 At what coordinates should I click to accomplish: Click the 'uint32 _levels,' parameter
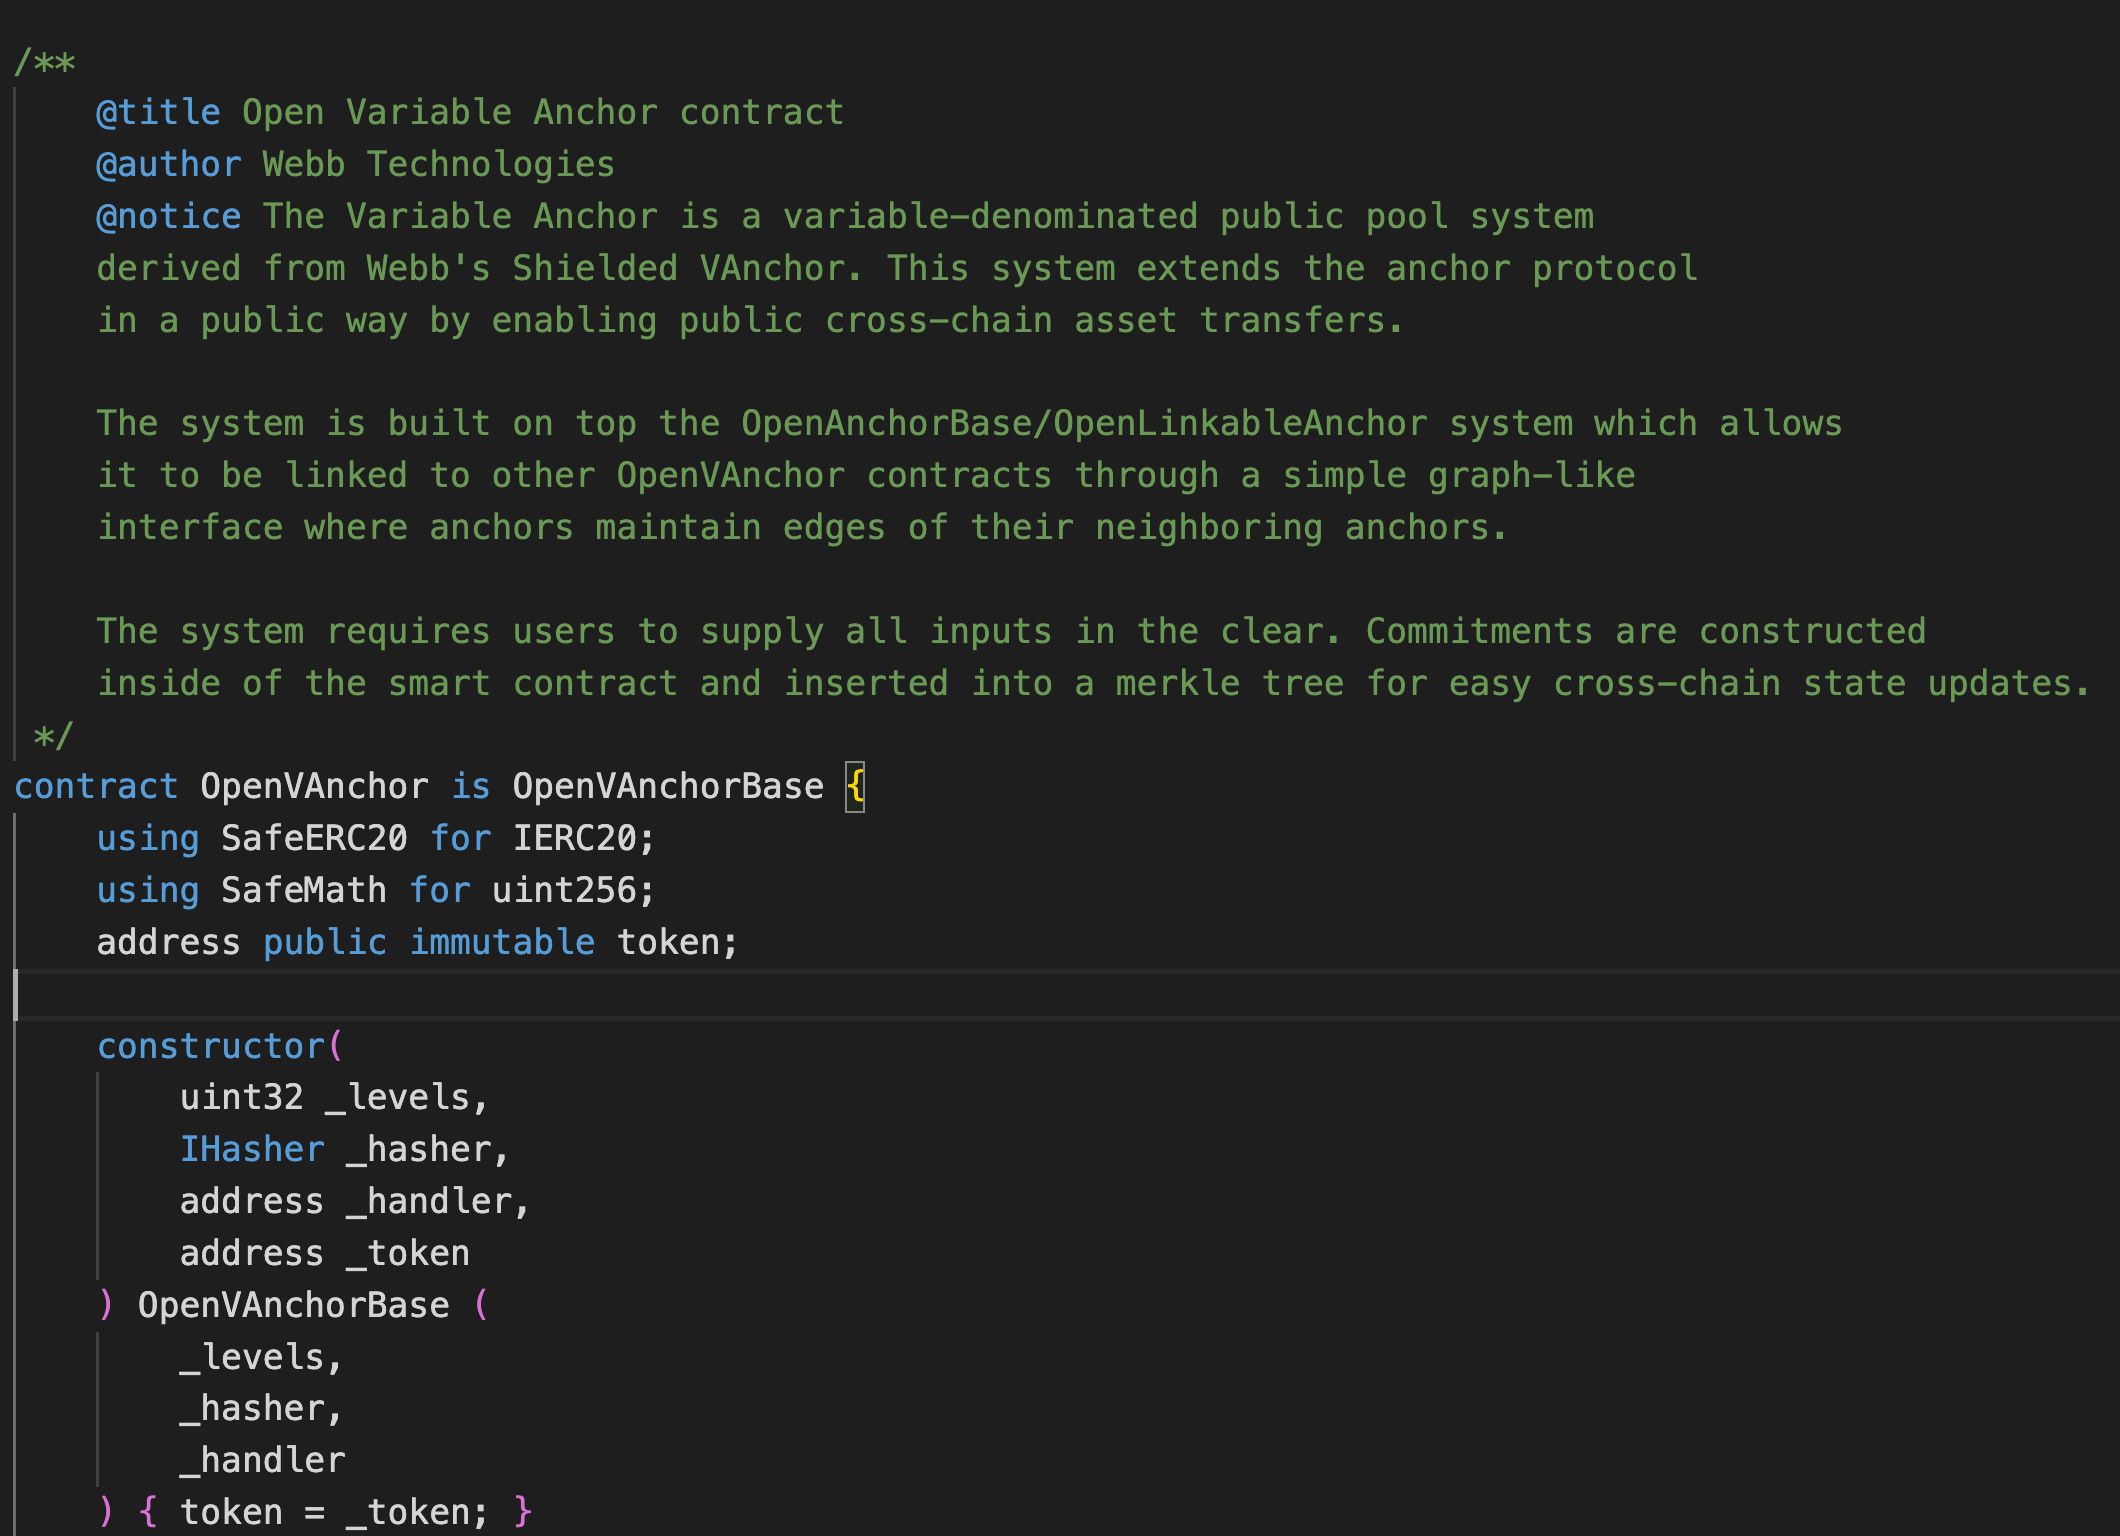coord(335,1098)
